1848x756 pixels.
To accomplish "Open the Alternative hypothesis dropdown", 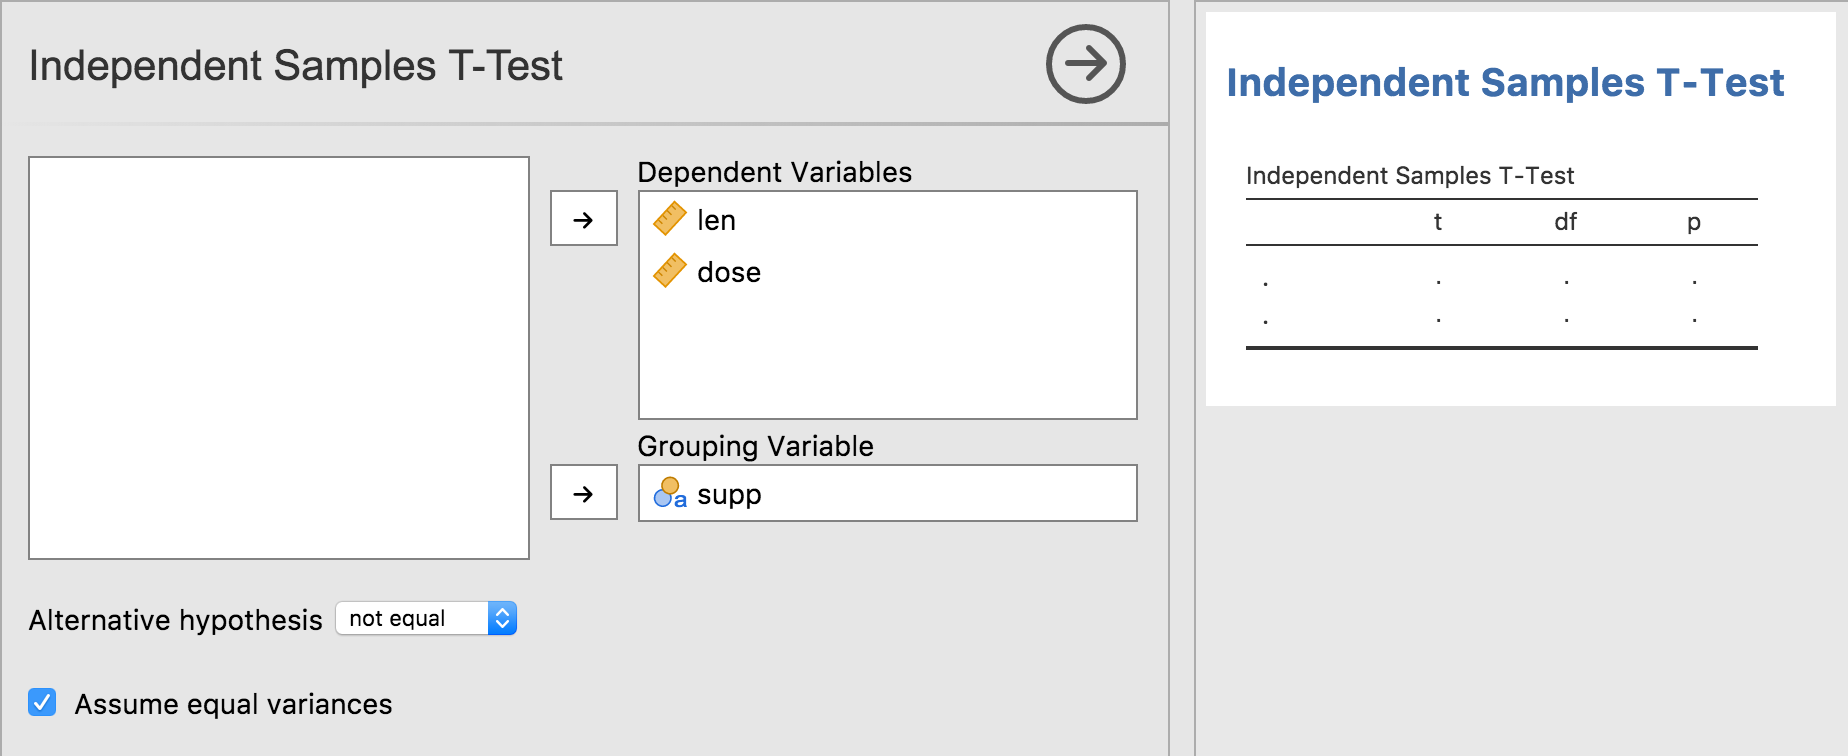I will coord(425,619).
